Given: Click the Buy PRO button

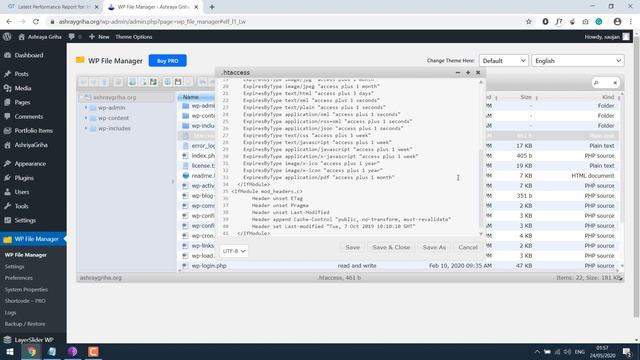Looking at the screenshot, I should coord(167,60).
